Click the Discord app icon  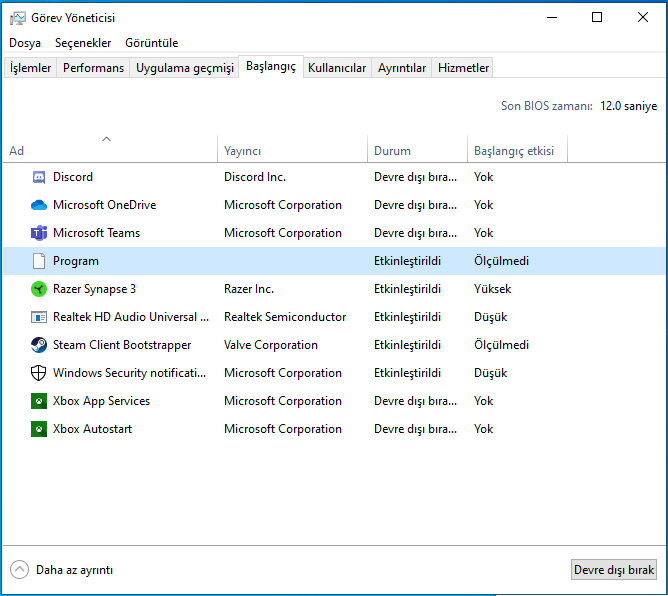(x=39, y=177)
